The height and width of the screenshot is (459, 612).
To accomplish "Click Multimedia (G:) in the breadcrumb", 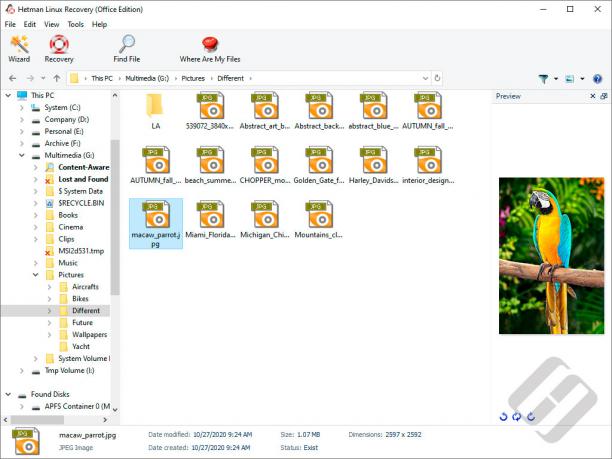I will point(147,78).
